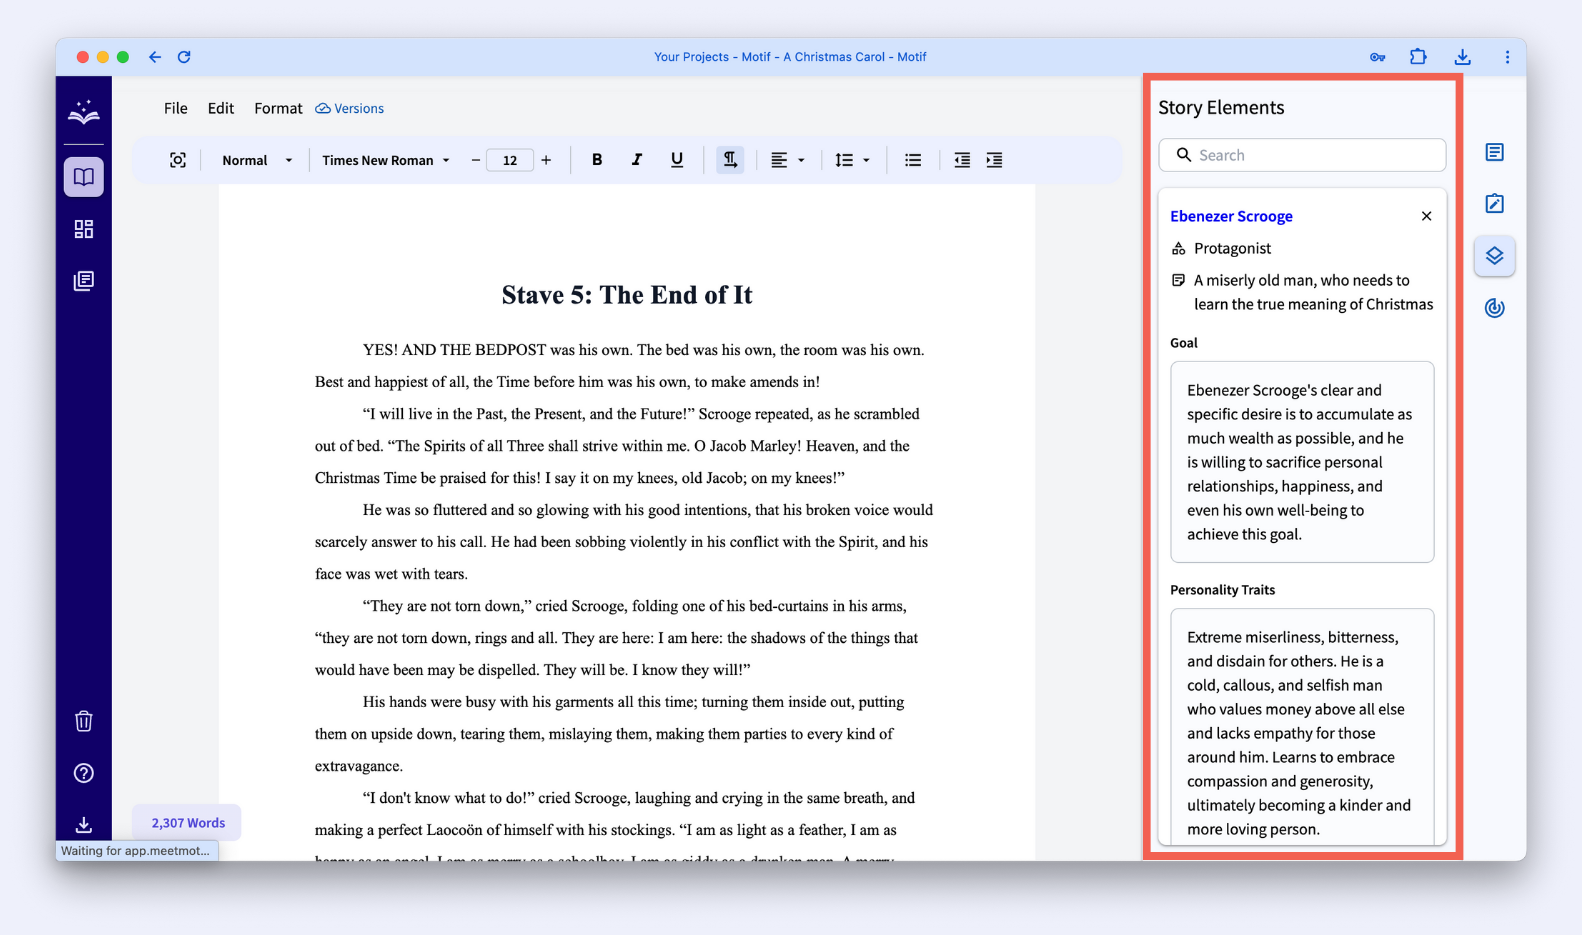
Task: Click the password key icon in title bar
Action: pos(1378,57)
